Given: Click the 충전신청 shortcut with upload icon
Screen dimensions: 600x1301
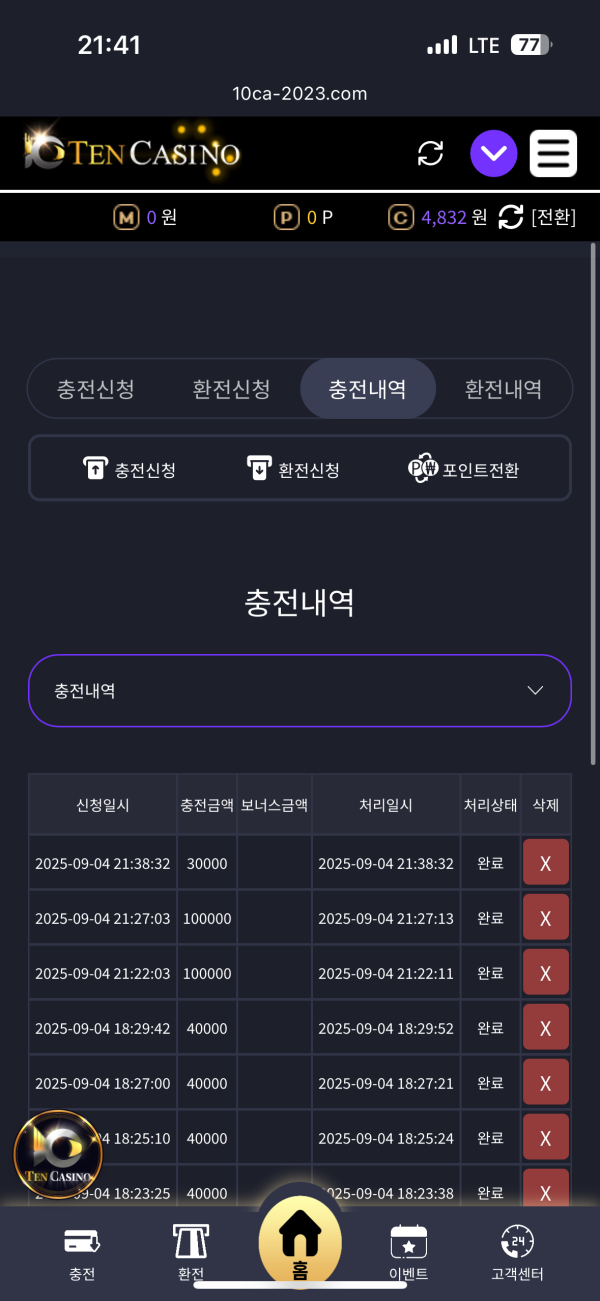Looking at the screenshot, I should point(129,469).
